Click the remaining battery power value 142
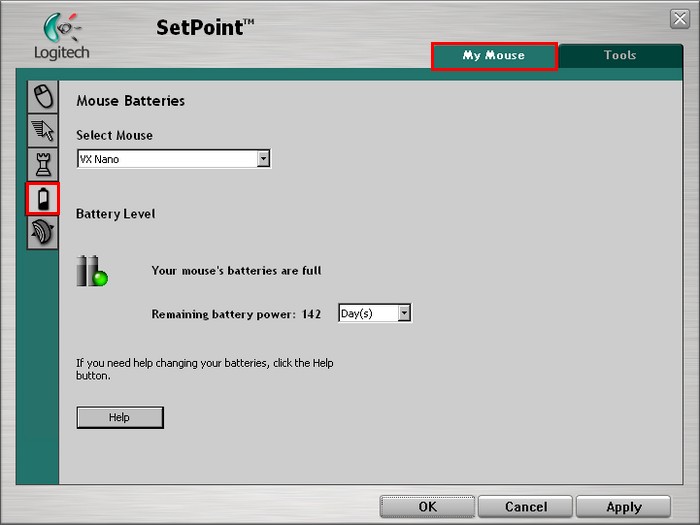The width and height of the screenshot is (700, 525). click(x=311, y=314)
